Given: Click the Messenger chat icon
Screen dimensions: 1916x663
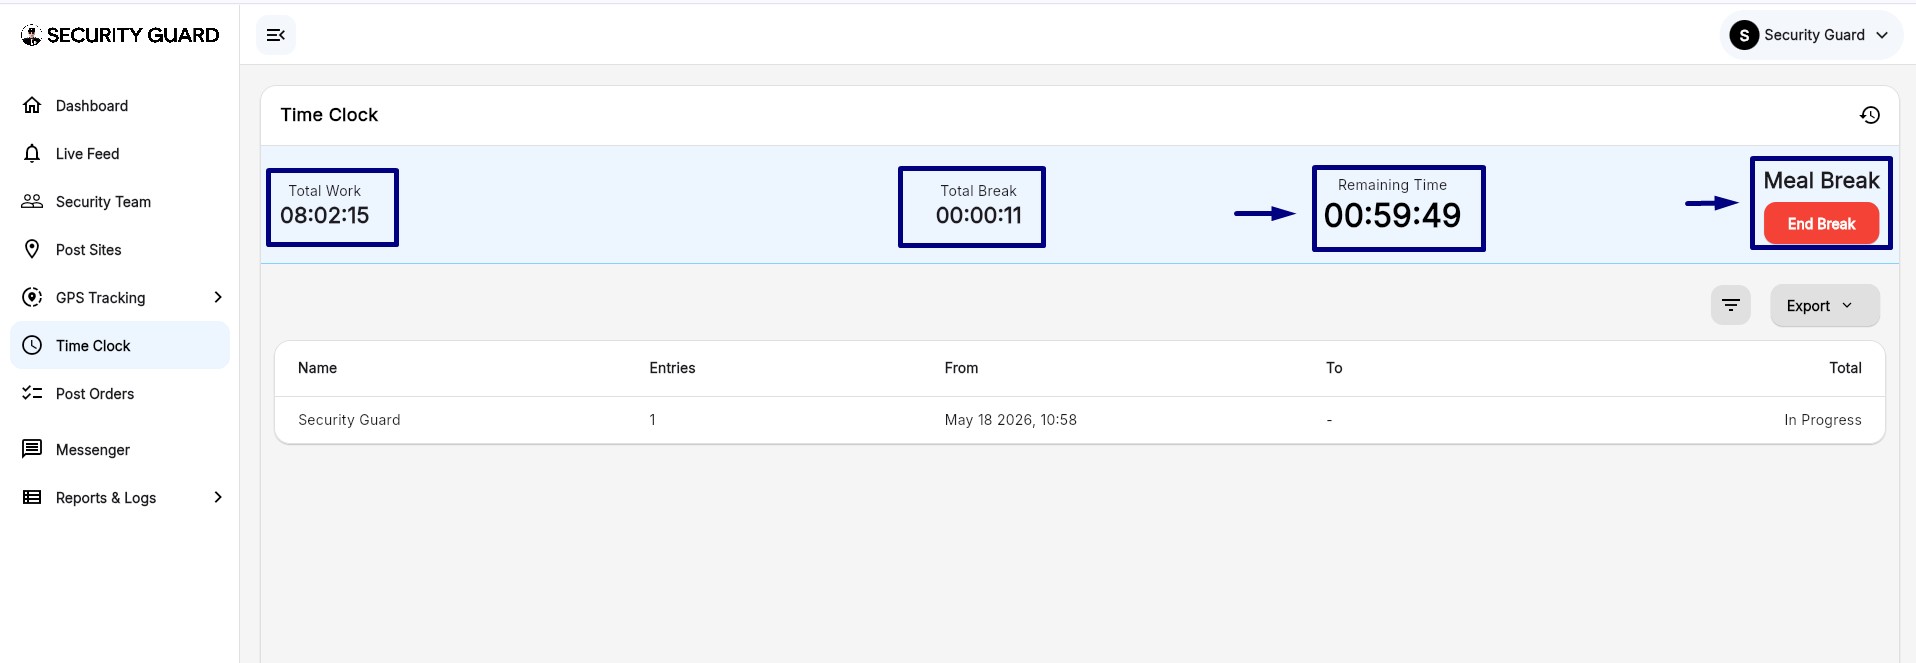Looking at the screenshot, I should (32, 449).
